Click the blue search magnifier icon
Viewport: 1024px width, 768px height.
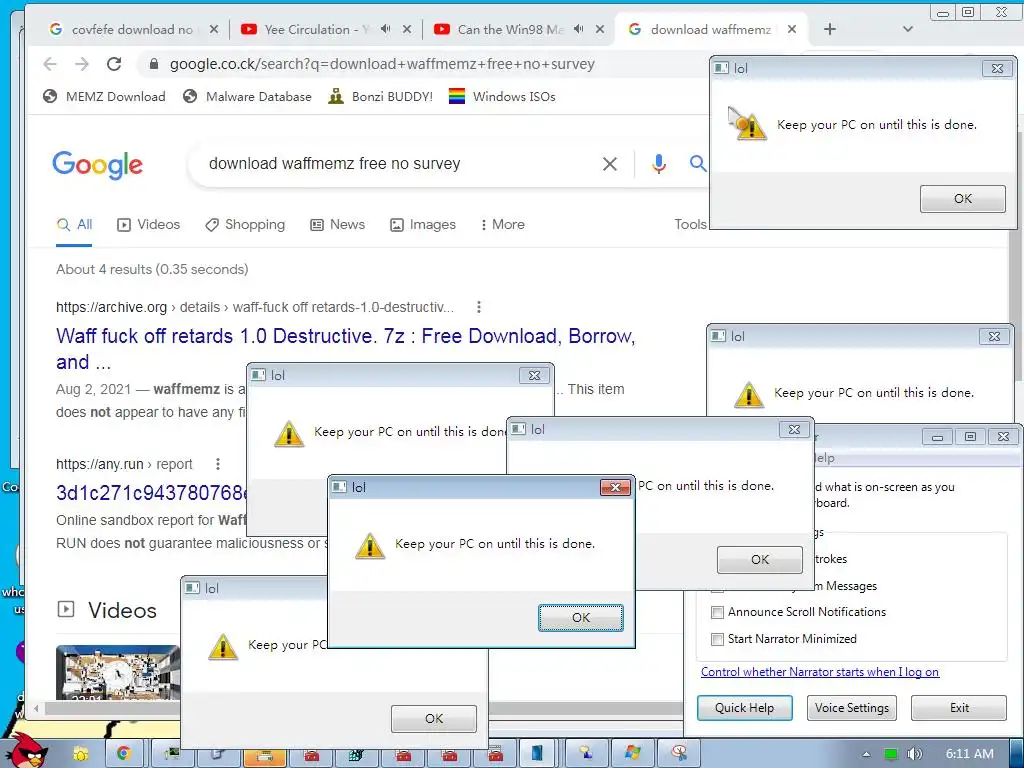click(698, 163)
